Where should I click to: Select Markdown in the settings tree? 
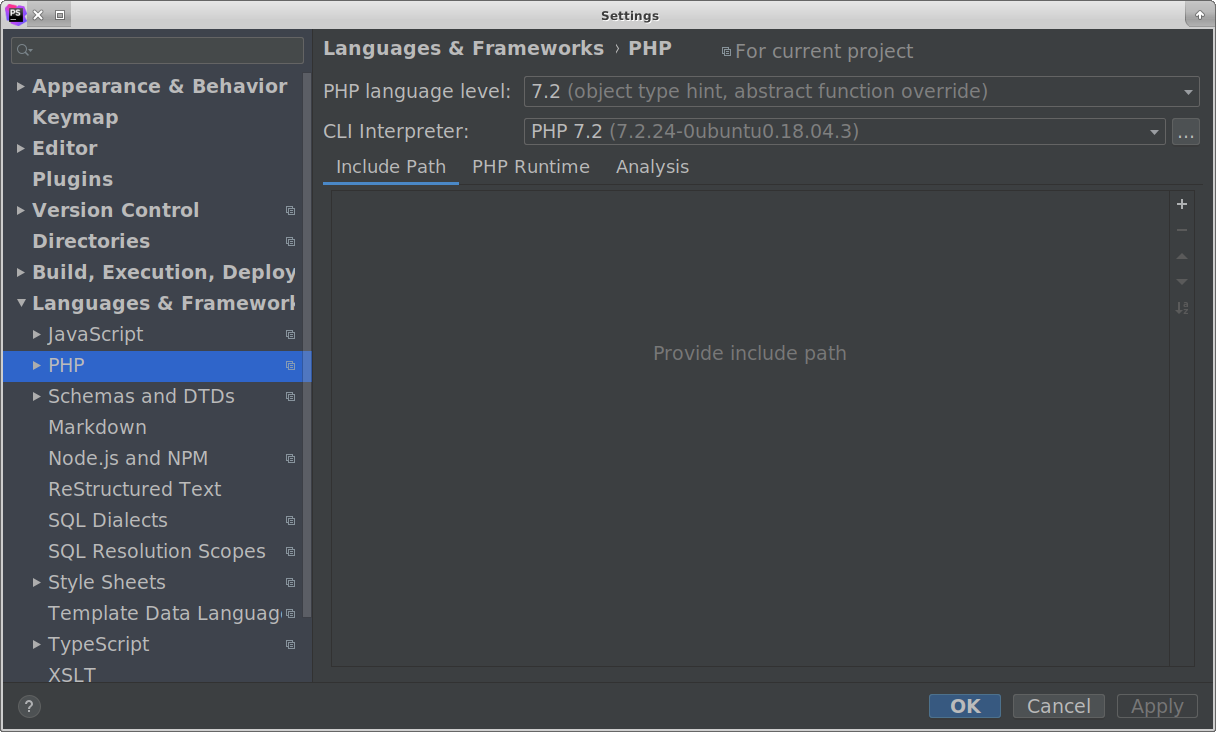(97, 428)
